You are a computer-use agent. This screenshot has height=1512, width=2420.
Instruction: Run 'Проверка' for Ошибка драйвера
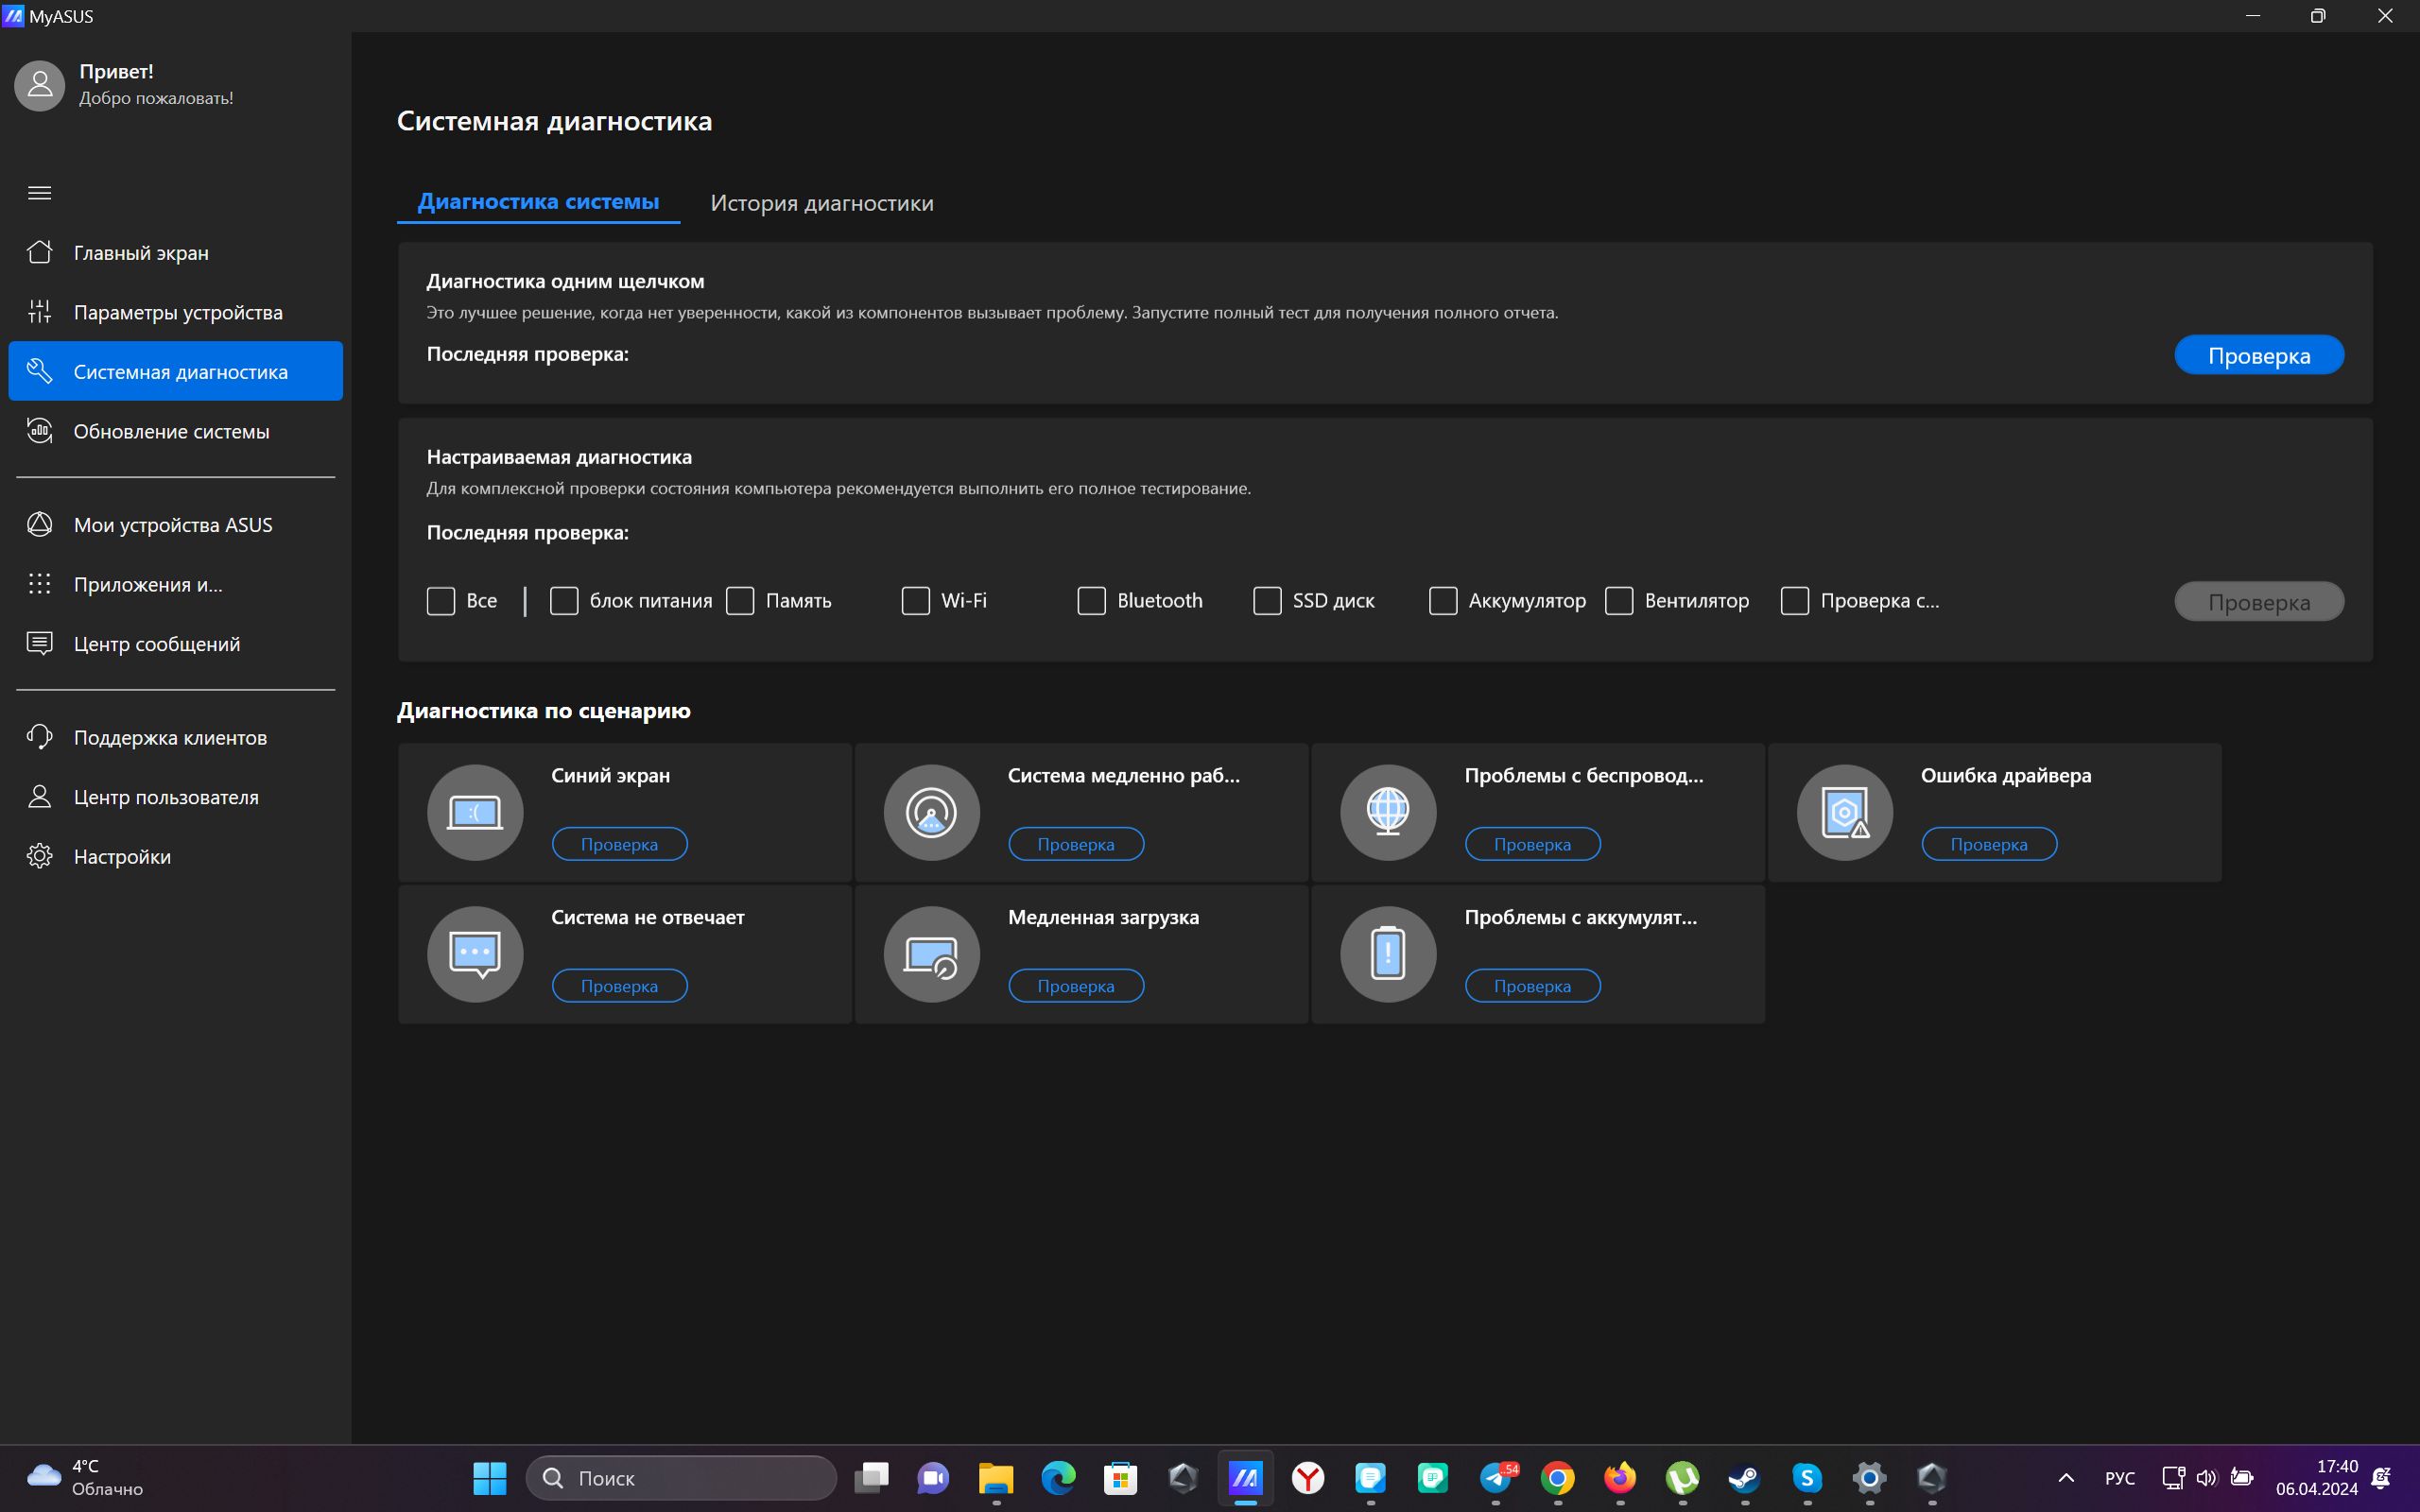pos(1989,844)
